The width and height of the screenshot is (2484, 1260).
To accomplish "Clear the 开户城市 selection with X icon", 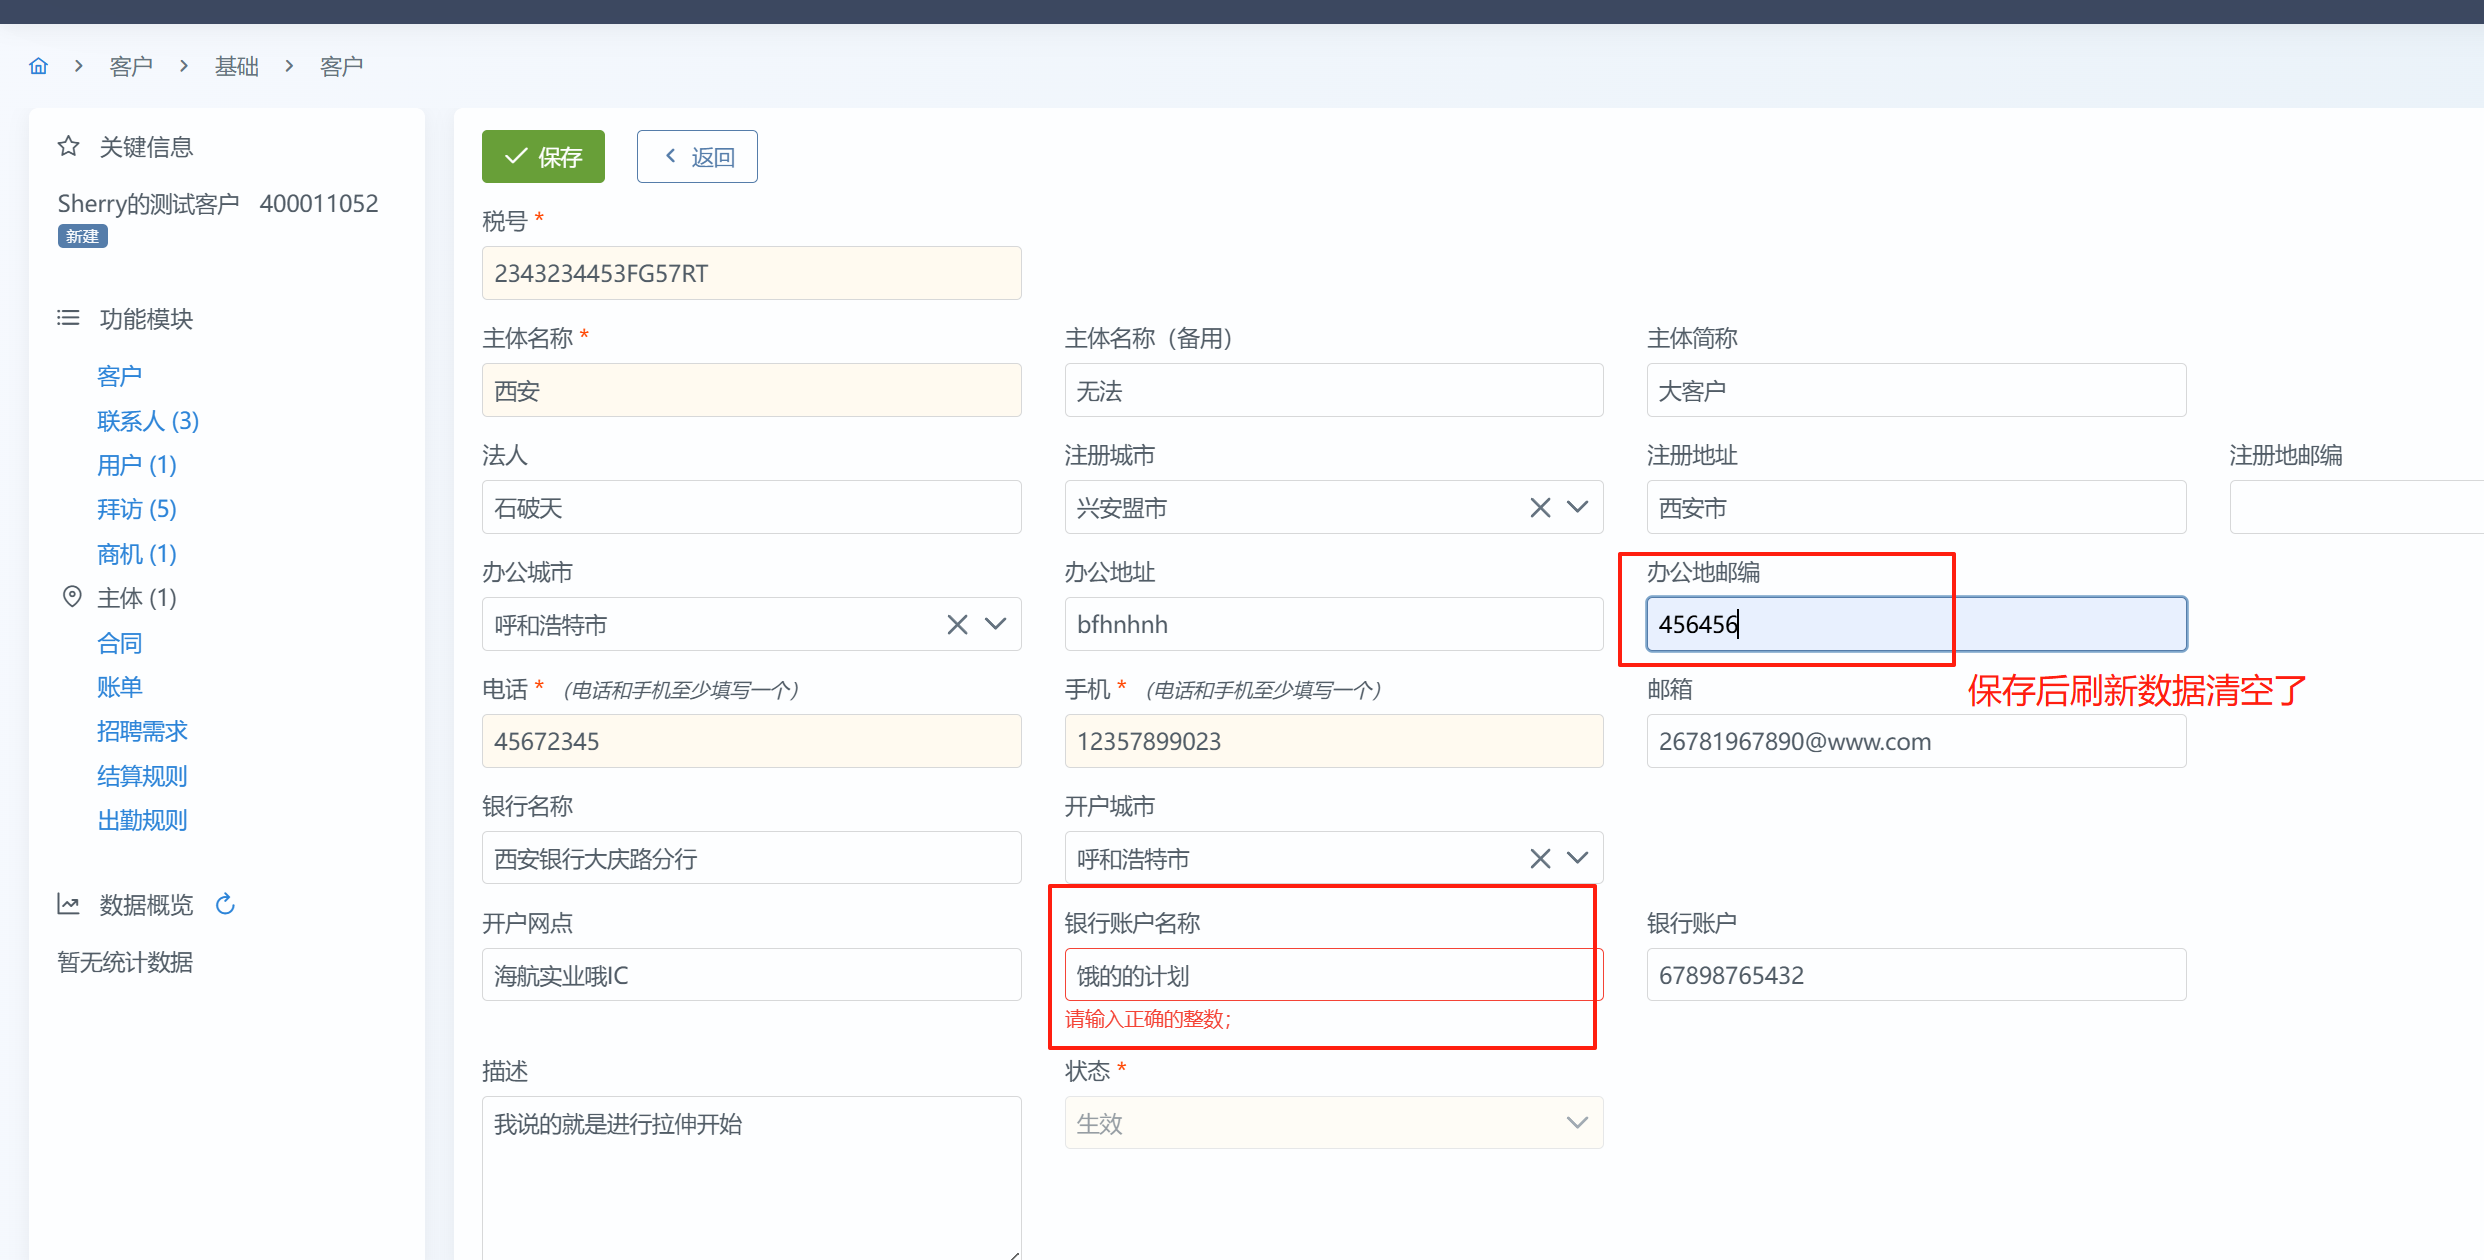I will click(x=1540, y=859).
